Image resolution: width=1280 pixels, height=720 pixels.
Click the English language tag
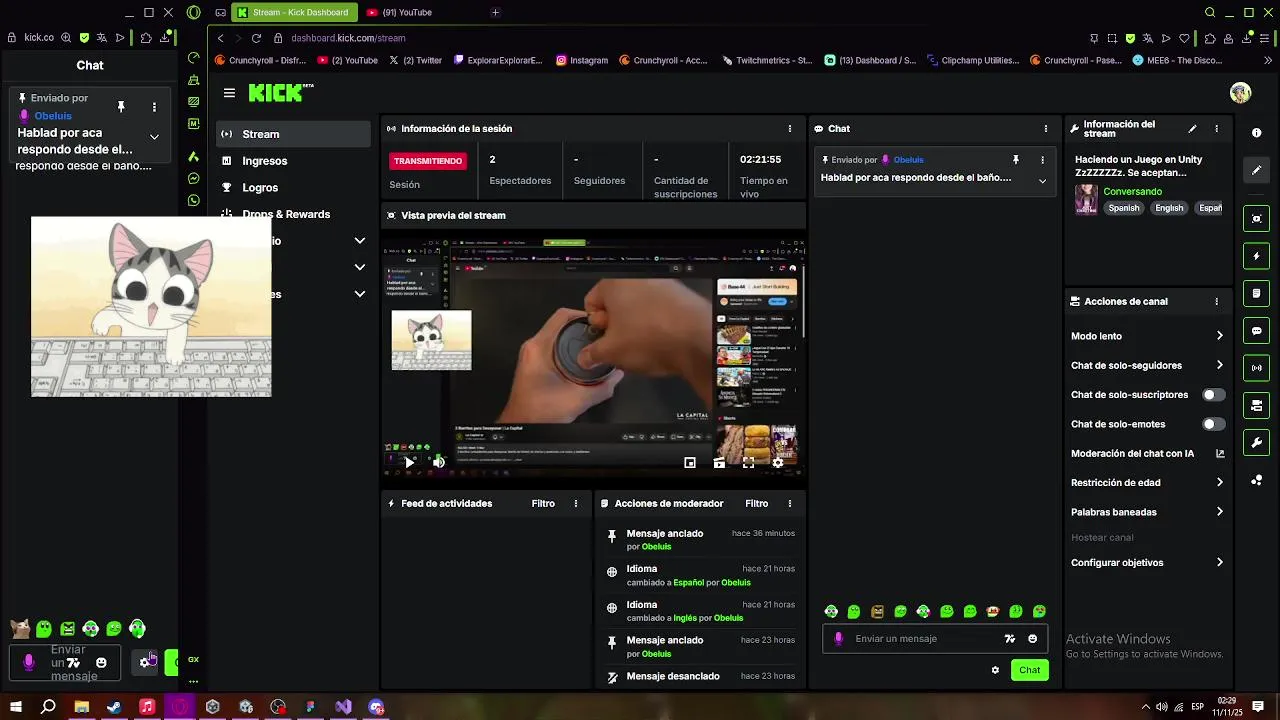point(1169,208)
